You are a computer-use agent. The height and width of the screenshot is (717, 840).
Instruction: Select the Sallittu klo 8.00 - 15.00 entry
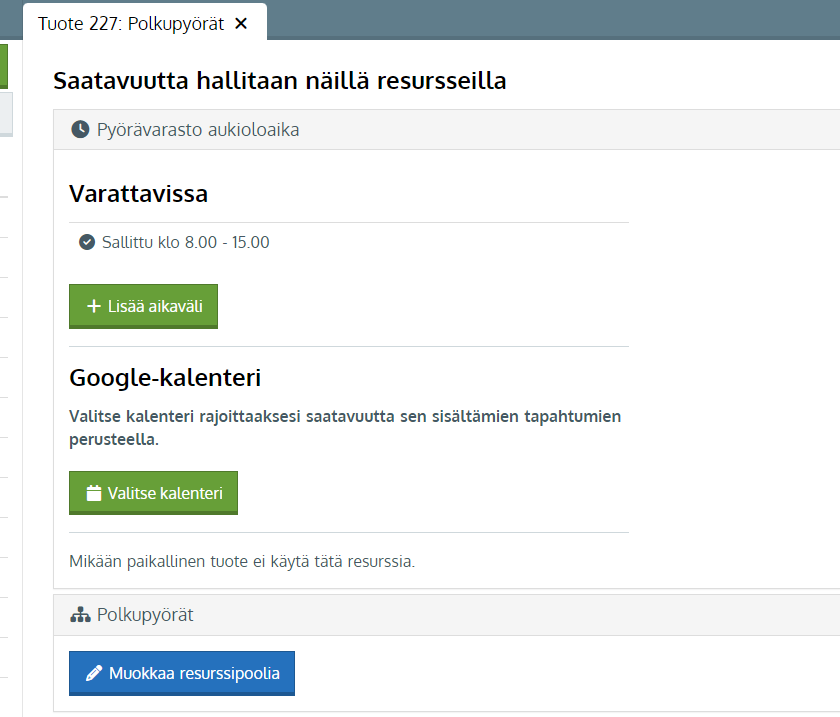[x=174, y=242]
